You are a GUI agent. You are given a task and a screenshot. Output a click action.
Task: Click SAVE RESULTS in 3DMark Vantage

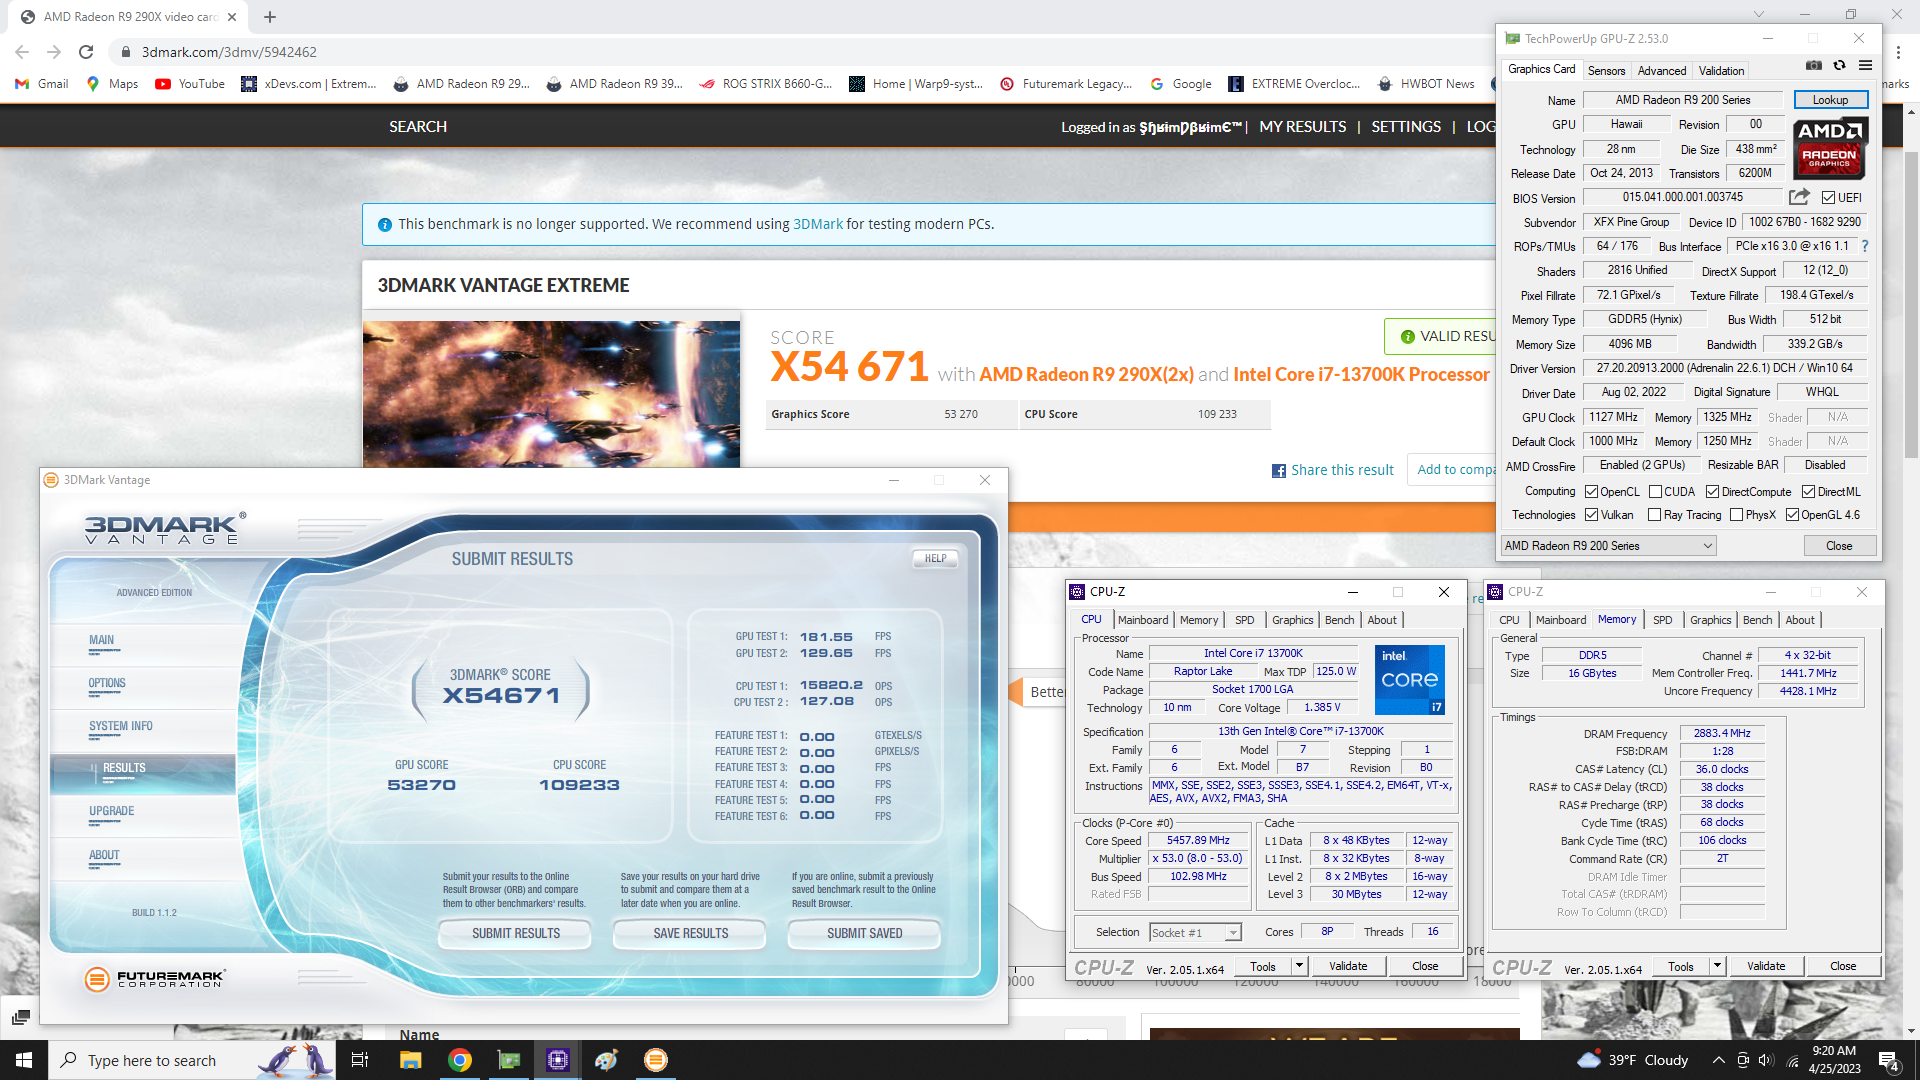pyautogui.click(x=690, y=933)
